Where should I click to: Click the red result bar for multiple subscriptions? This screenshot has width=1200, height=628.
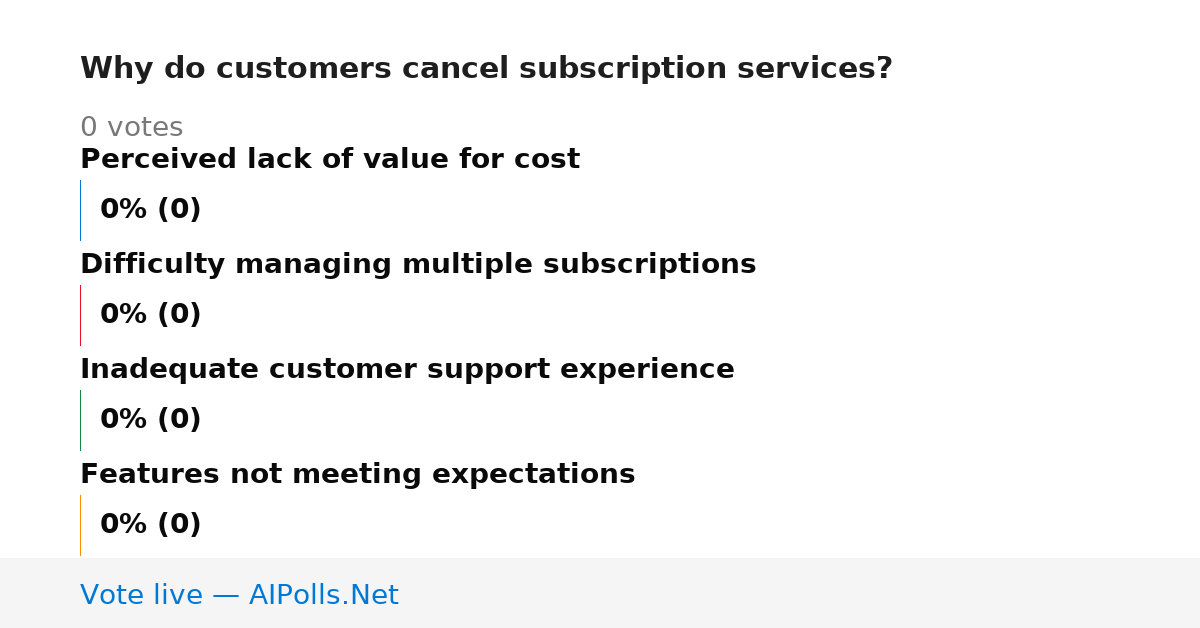pos(80,315)
